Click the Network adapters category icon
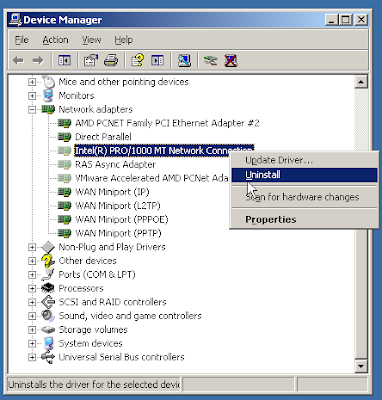The width and height of the screenshot is (382, 400). 48,109
